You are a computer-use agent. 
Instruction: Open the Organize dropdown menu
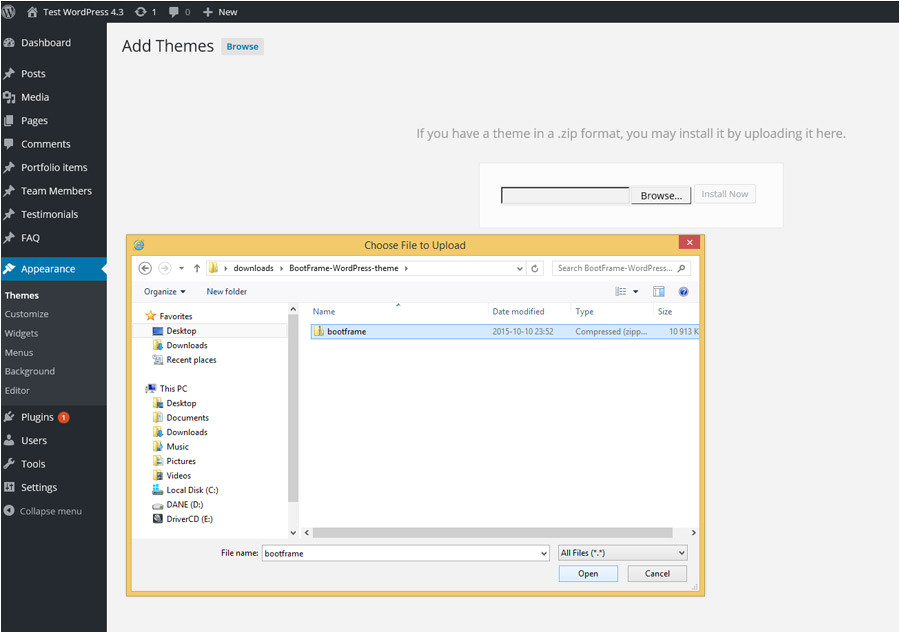pos(165,292)
